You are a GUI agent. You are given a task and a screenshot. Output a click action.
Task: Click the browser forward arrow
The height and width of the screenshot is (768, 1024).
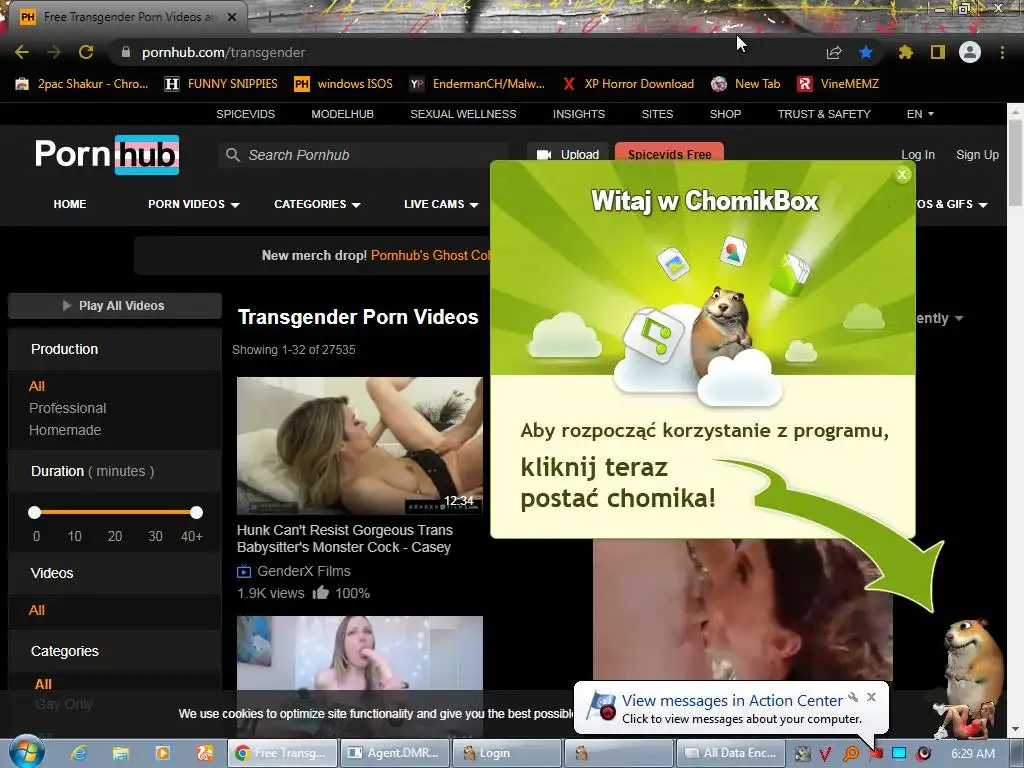pos(54,52)
